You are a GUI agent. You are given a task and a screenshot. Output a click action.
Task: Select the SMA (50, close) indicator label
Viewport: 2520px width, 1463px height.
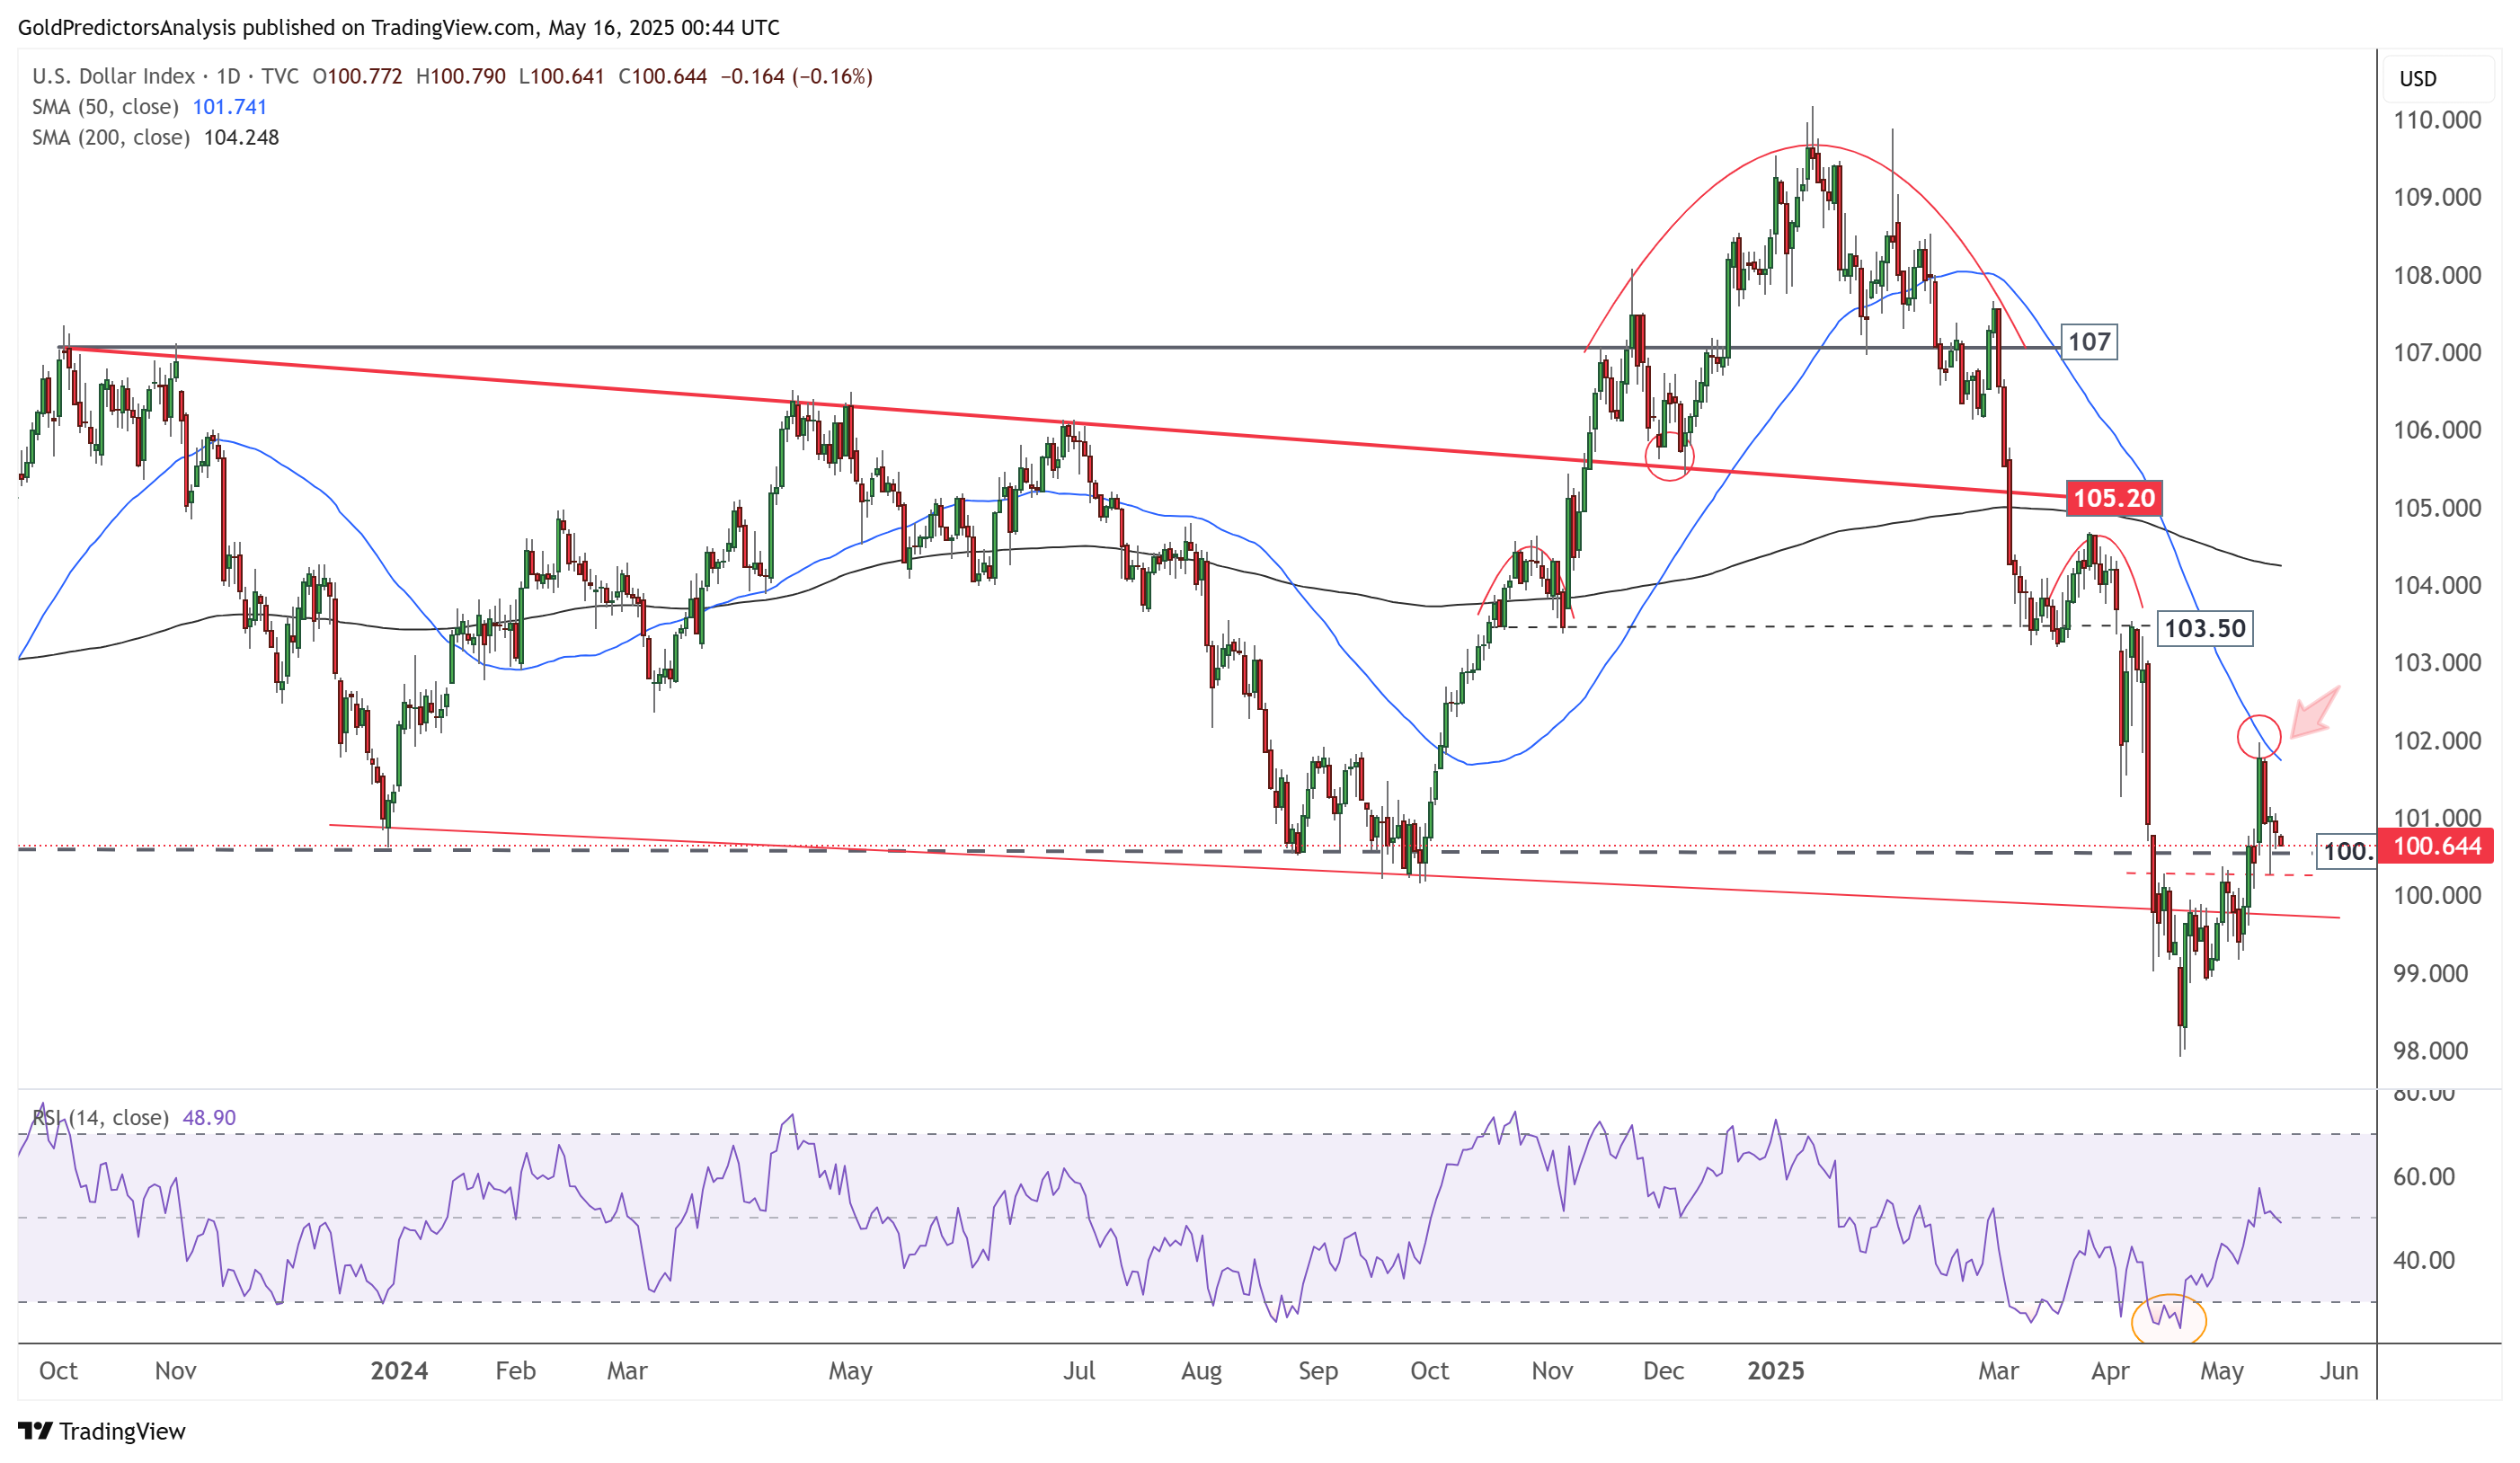[105, 107]
